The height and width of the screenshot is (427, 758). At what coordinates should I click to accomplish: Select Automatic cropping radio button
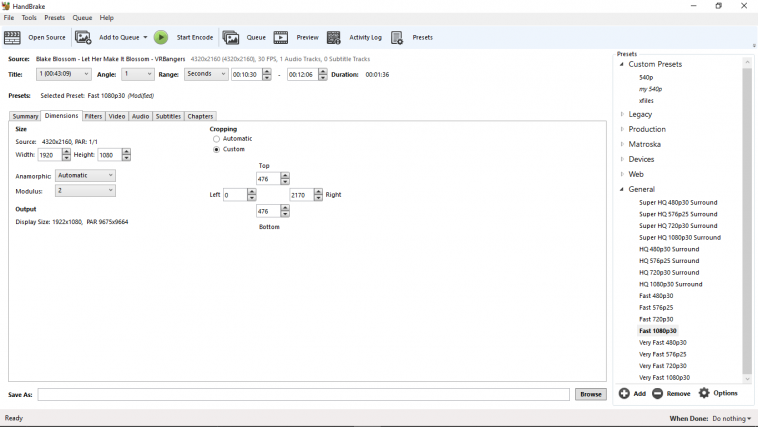216,139
